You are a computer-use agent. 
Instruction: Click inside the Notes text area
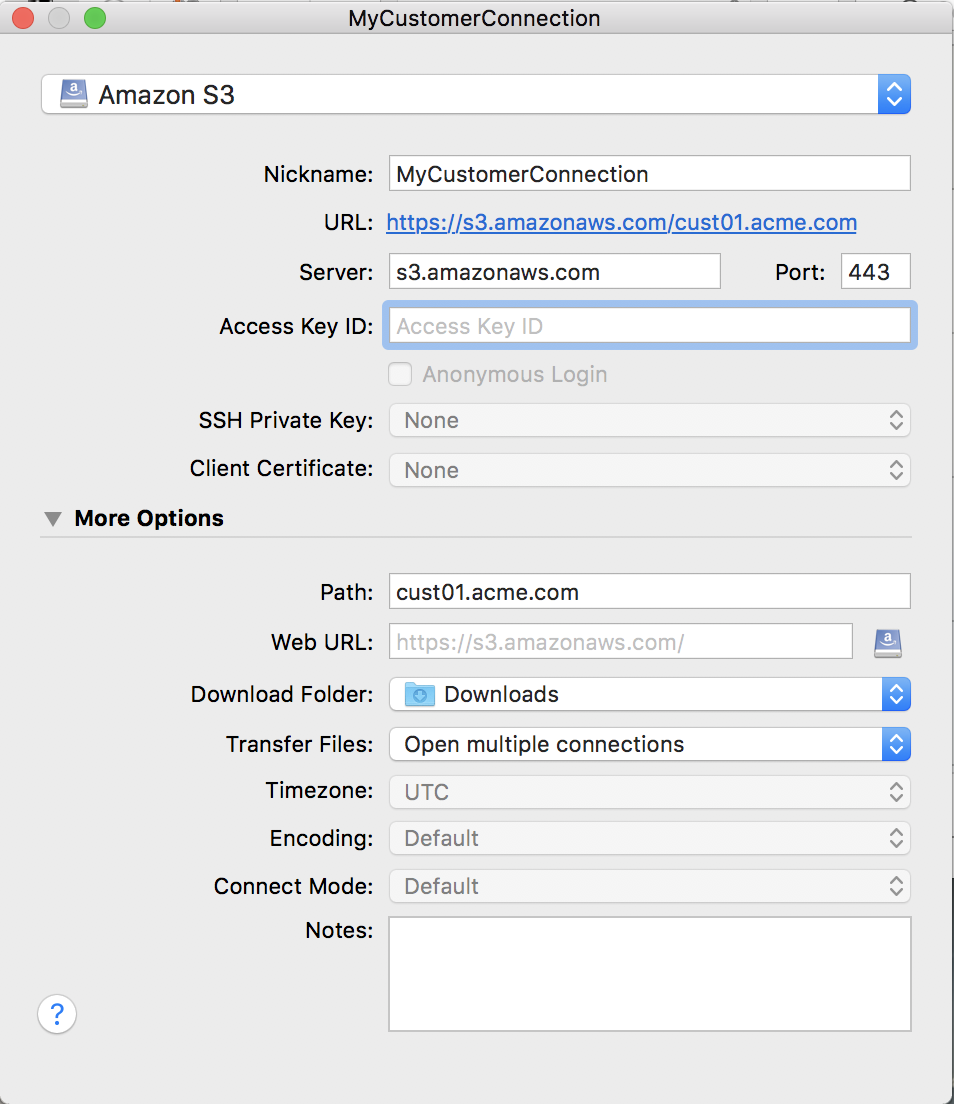click(649, 974)
